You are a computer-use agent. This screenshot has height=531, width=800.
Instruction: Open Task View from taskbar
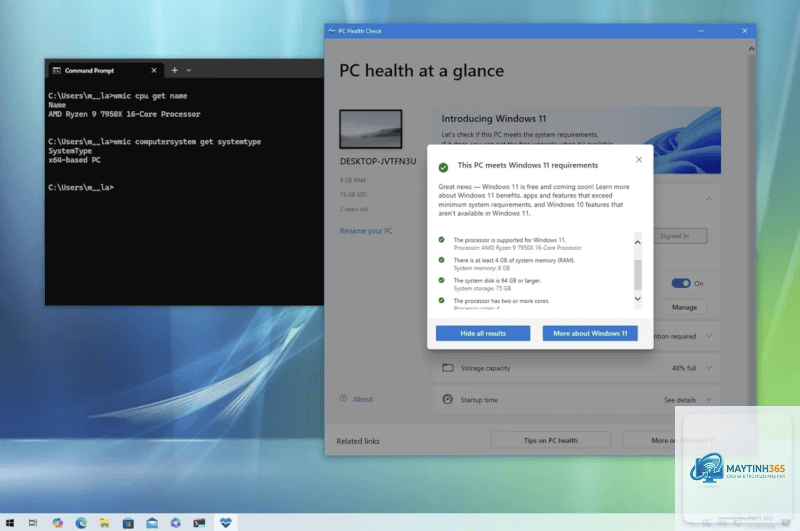pyautogui.click(x=33, y=523)
